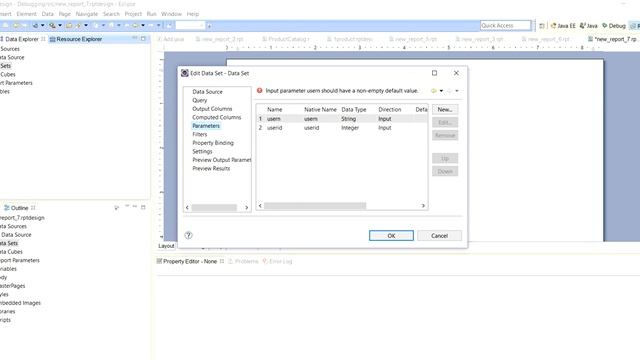
Task: Switch to Java perspective
Action: (x=589, y=26)
